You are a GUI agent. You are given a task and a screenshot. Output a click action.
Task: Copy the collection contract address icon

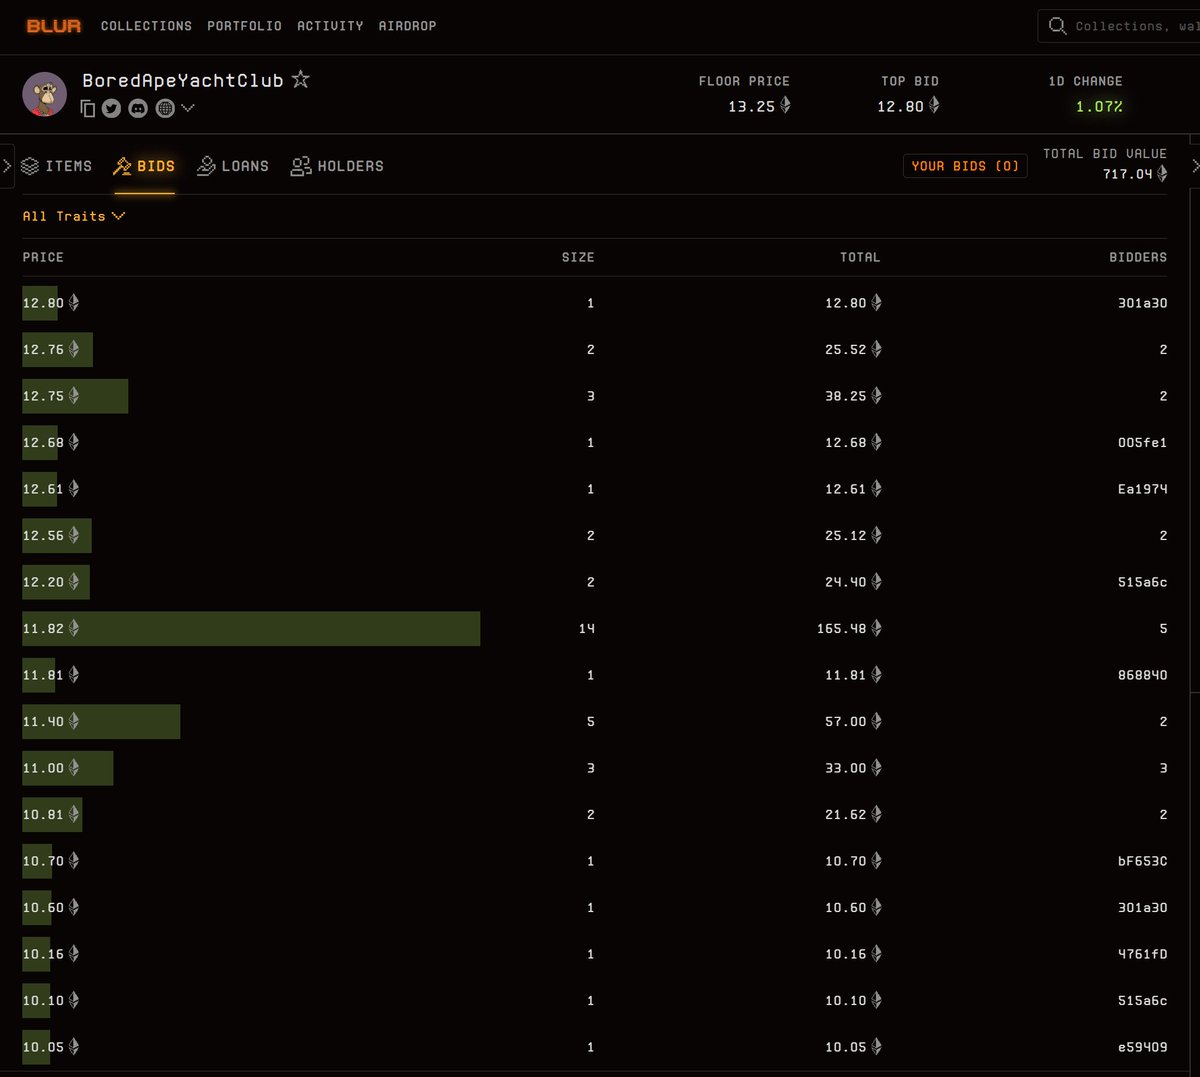[88, 108]
